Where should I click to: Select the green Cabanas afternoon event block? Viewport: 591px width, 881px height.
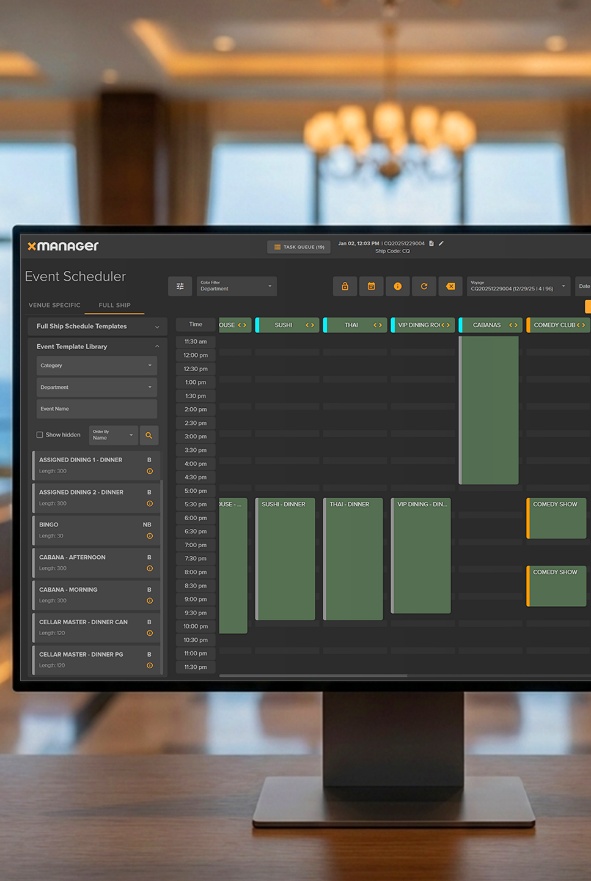click(489, 410)
